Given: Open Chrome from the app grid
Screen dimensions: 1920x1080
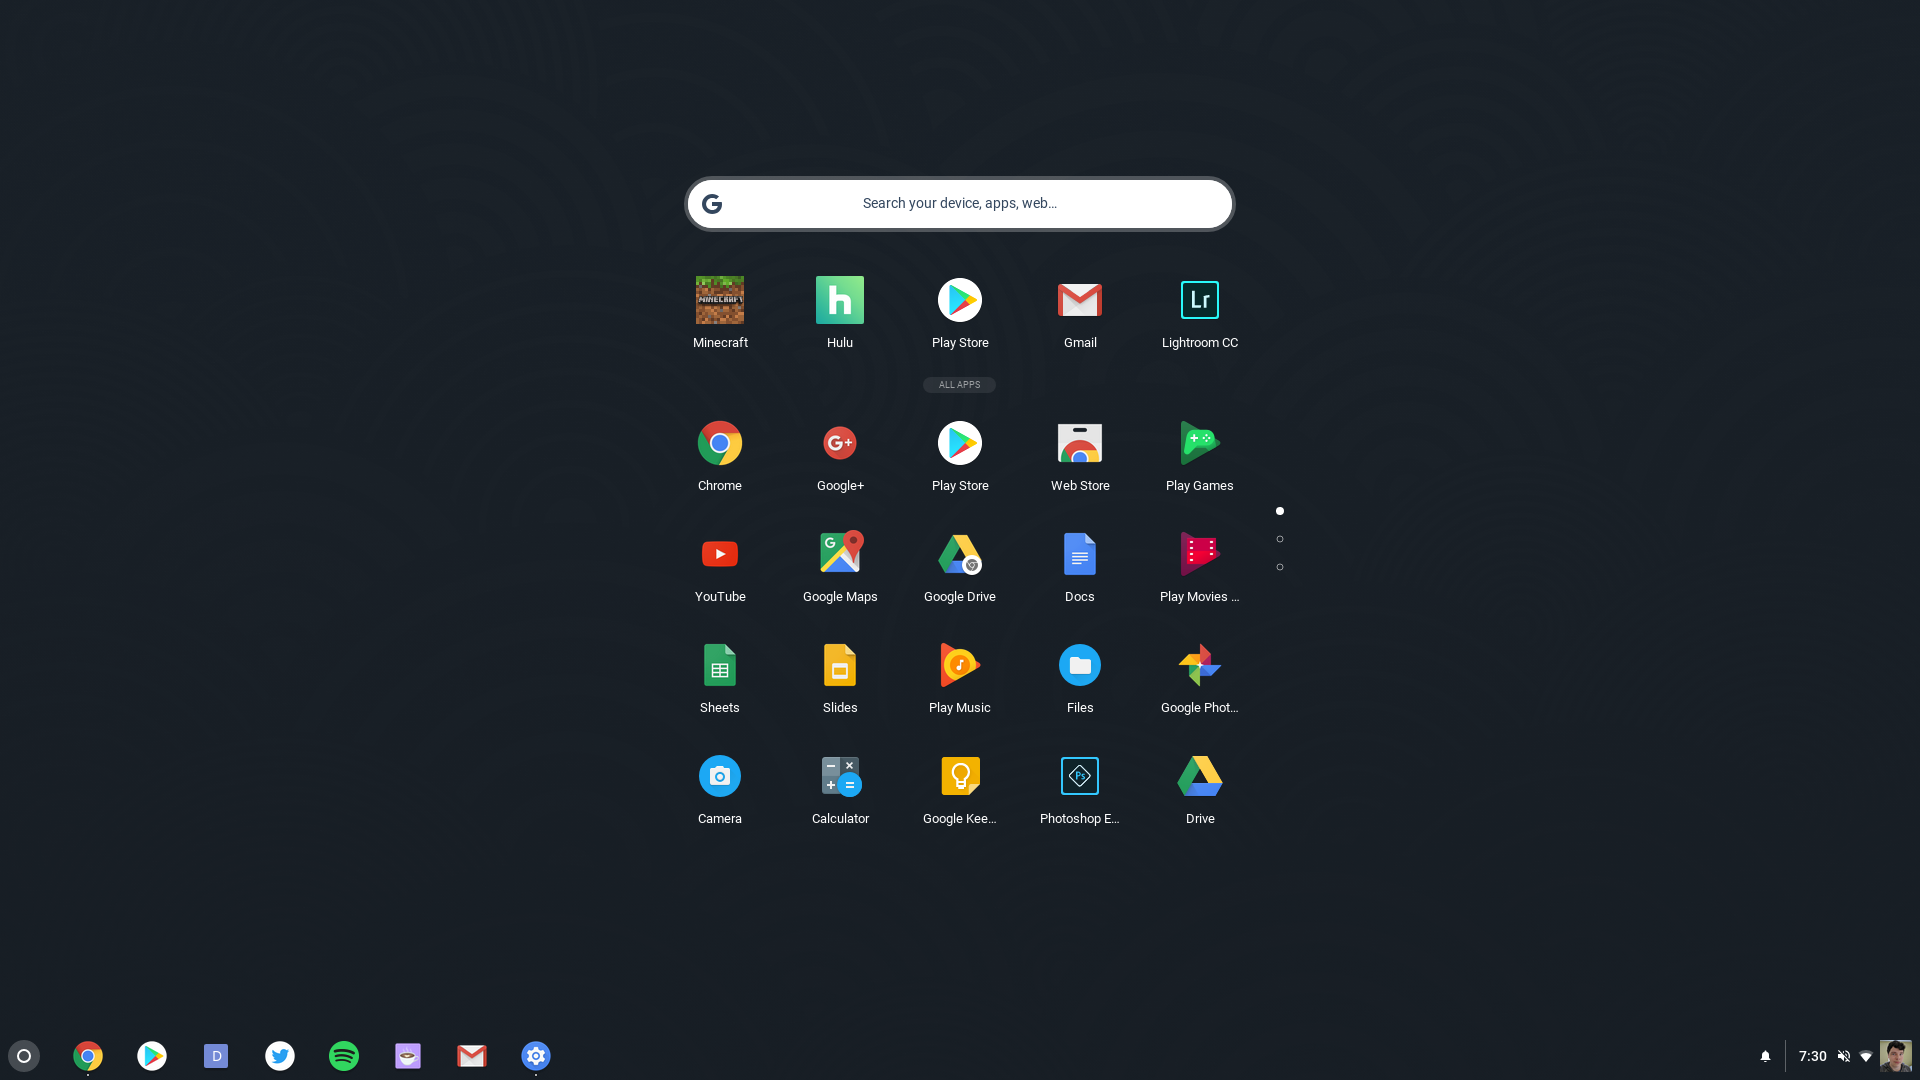Looking at the screenshot, I should coord(720,443).
